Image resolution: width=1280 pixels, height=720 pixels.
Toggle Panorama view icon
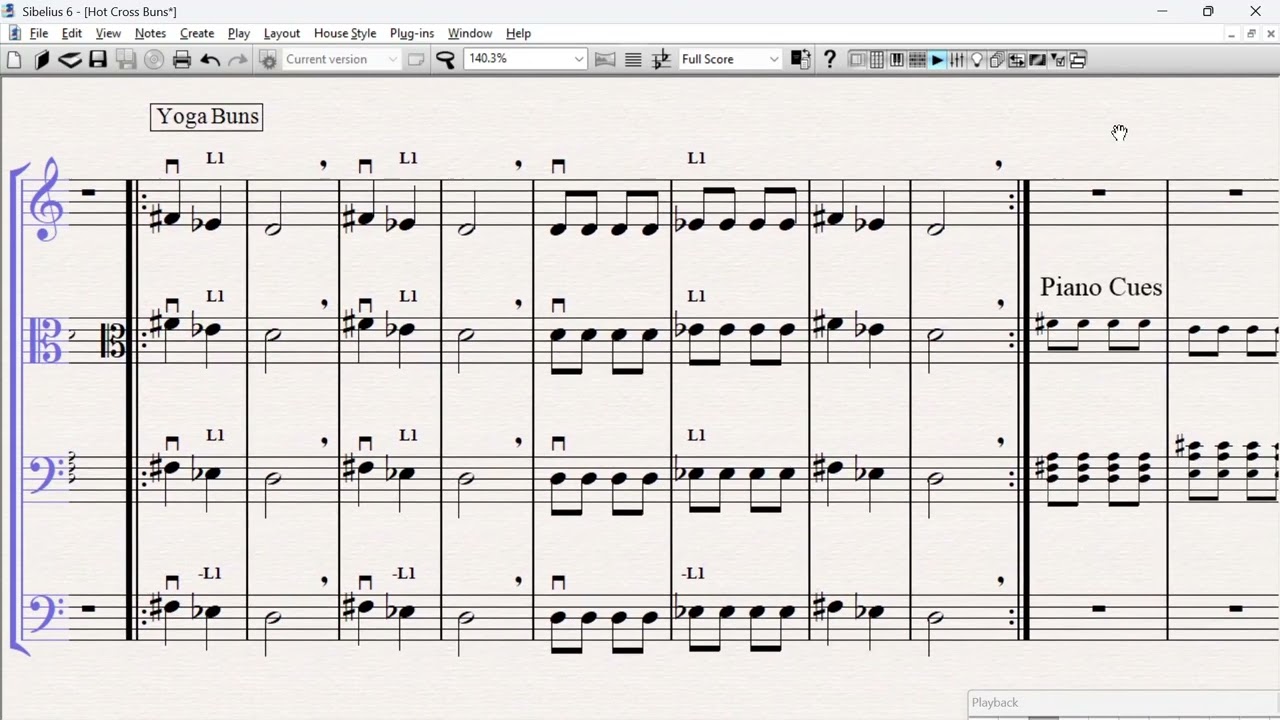(x=605, y=60)
